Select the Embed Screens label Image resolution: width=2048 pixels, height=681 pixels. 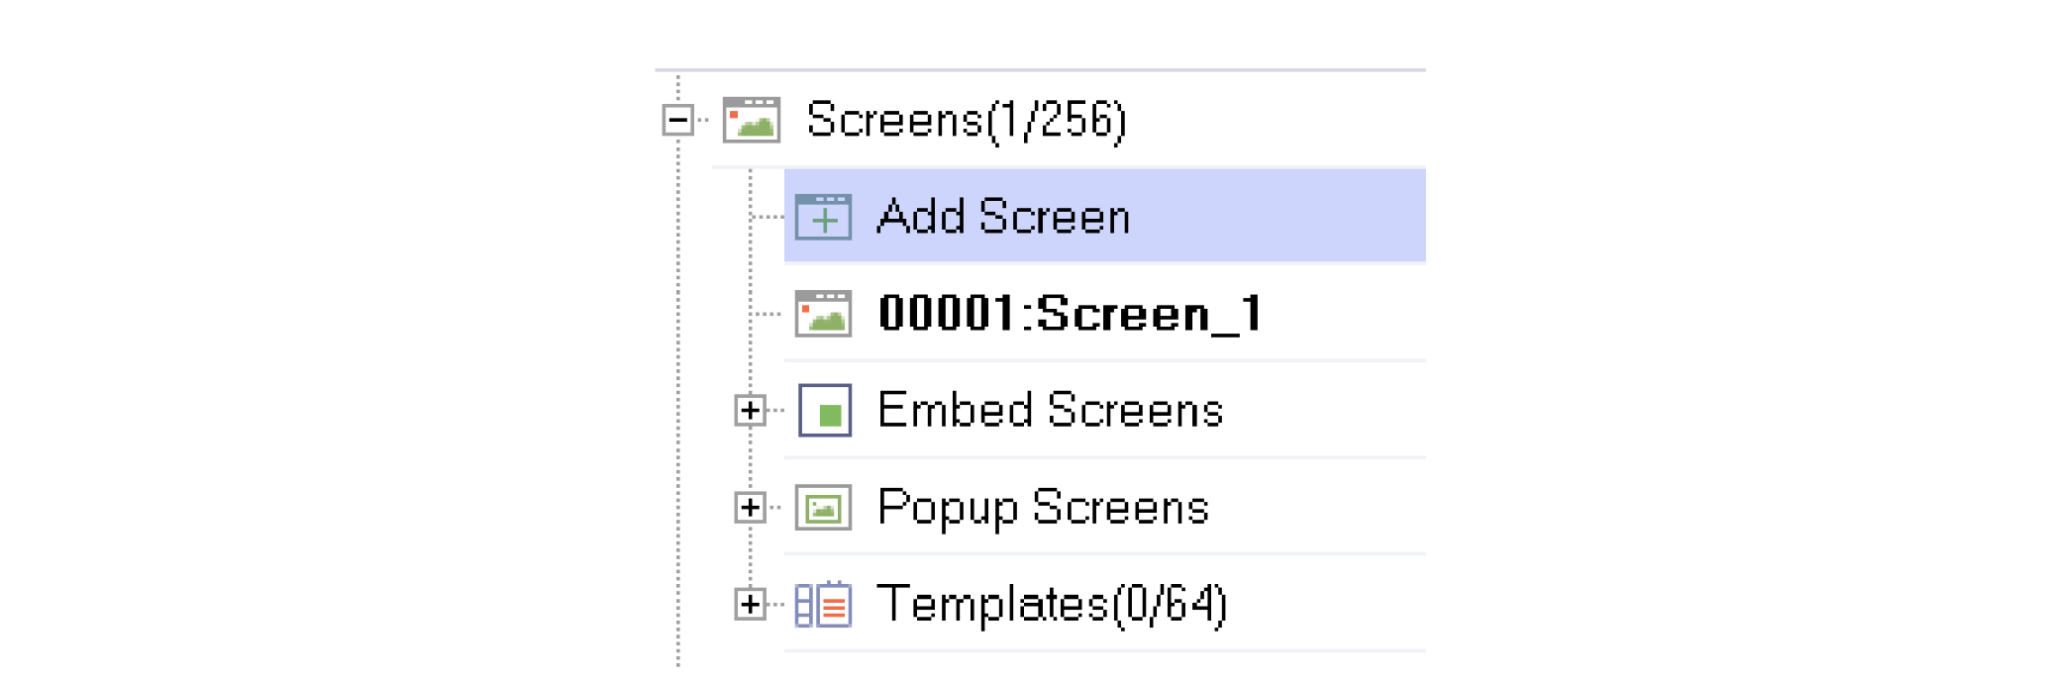1050,411
